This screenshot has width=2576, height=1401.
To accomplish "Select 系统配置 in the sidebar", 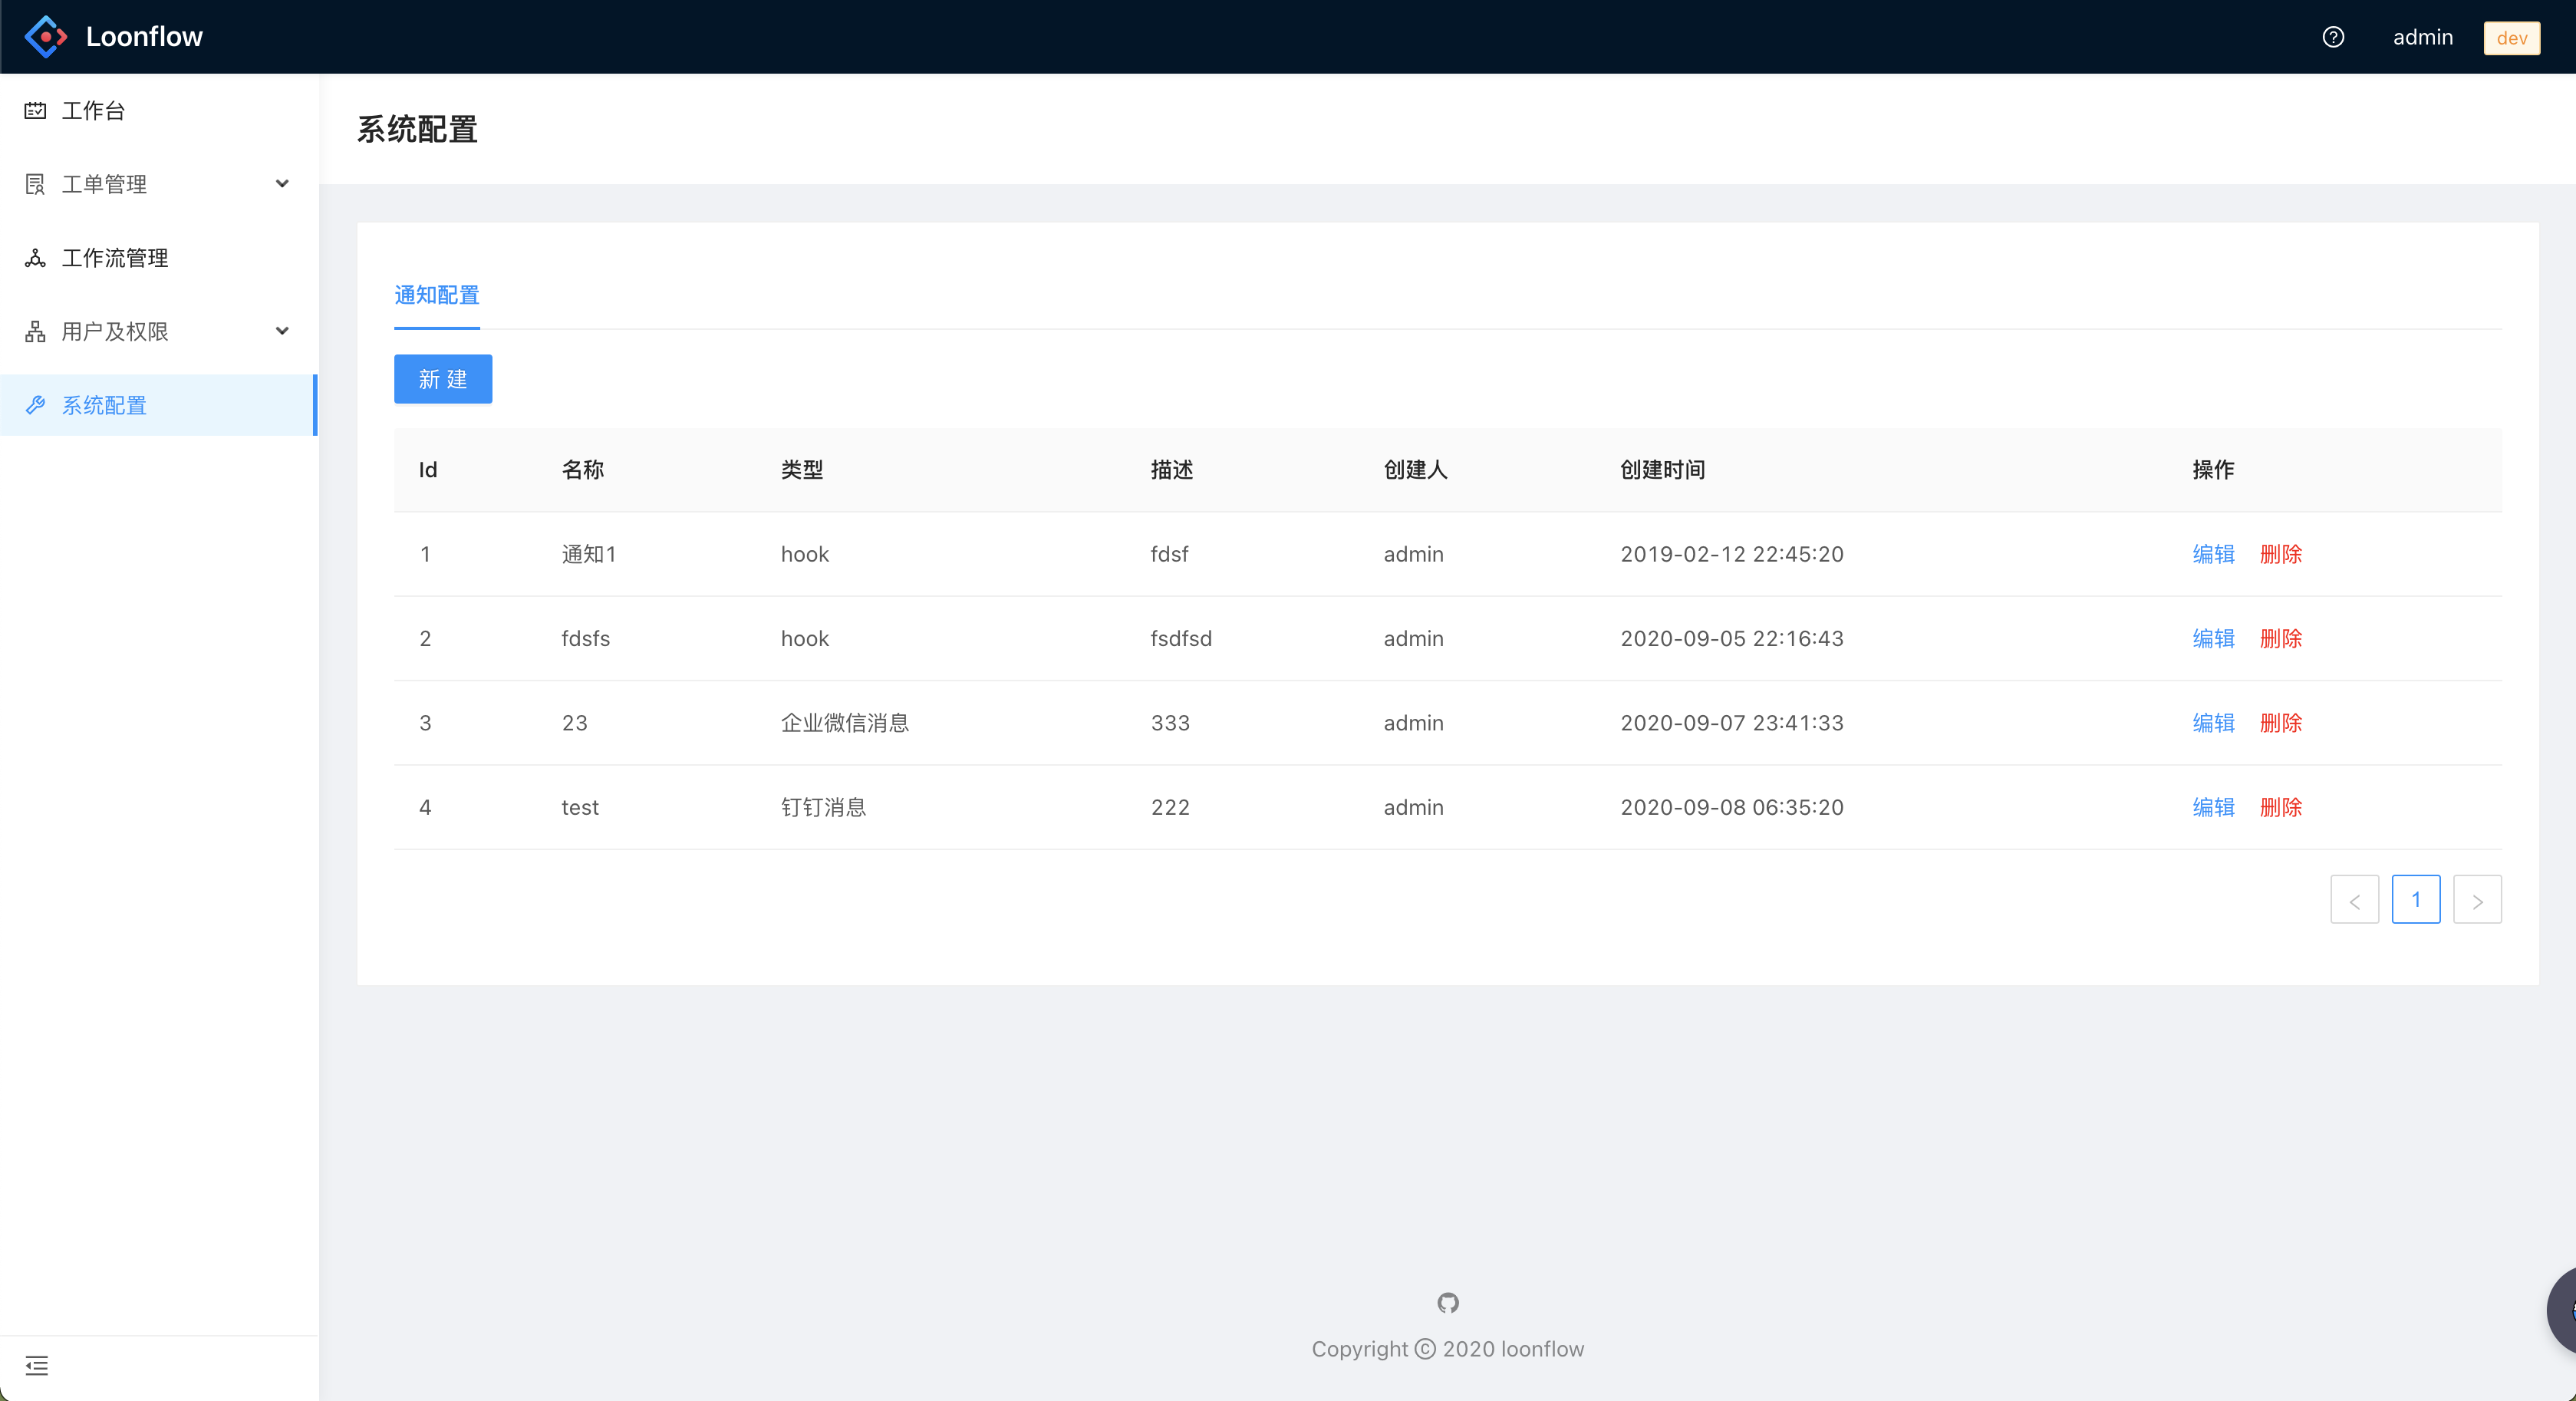I will click(x=159, y=405).
